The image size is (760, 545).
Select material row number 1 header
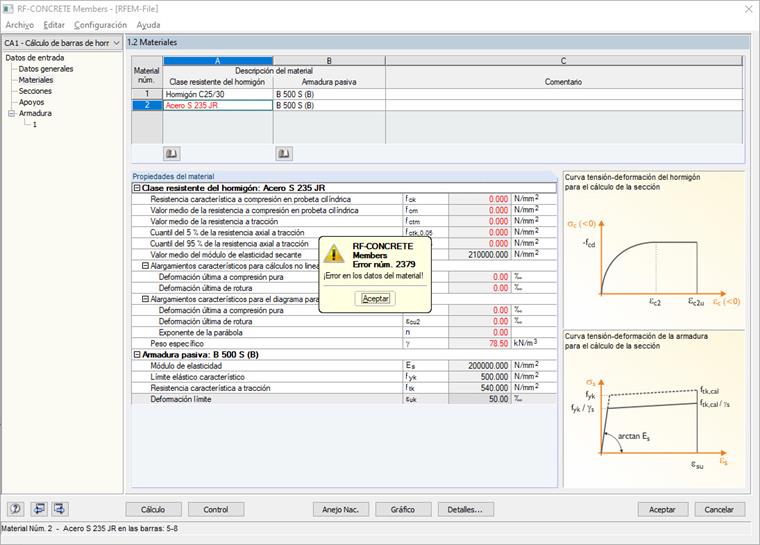click(147, 94)
